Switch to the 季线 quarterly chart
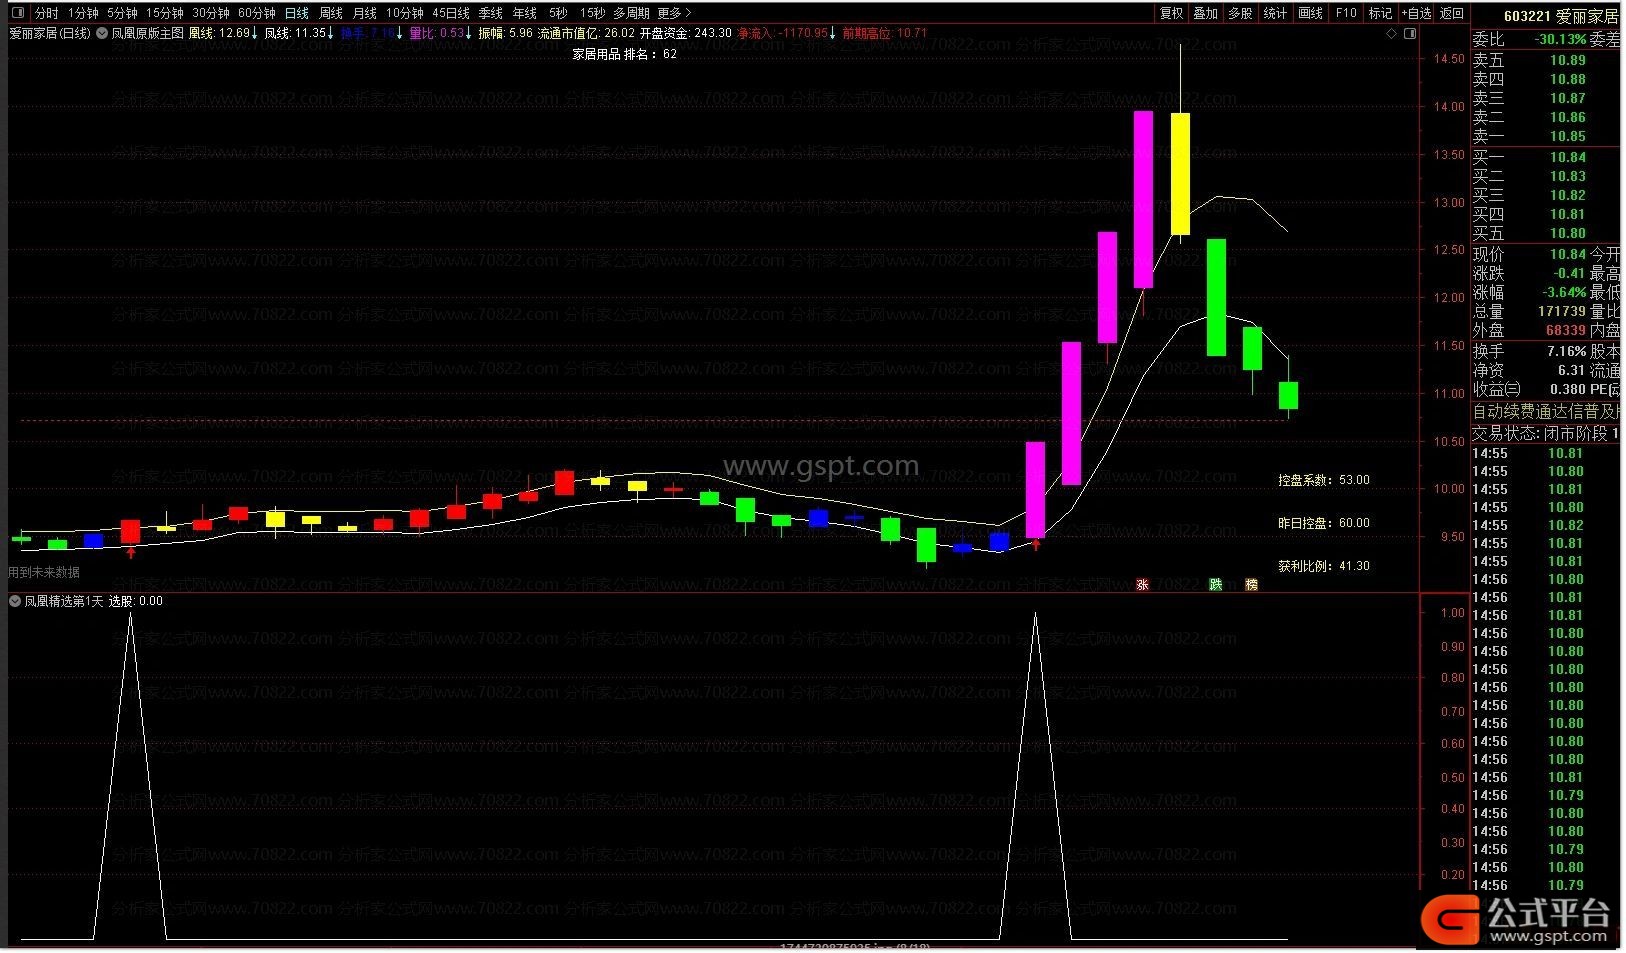The image size is (1626, 953). tap(491, 13)
